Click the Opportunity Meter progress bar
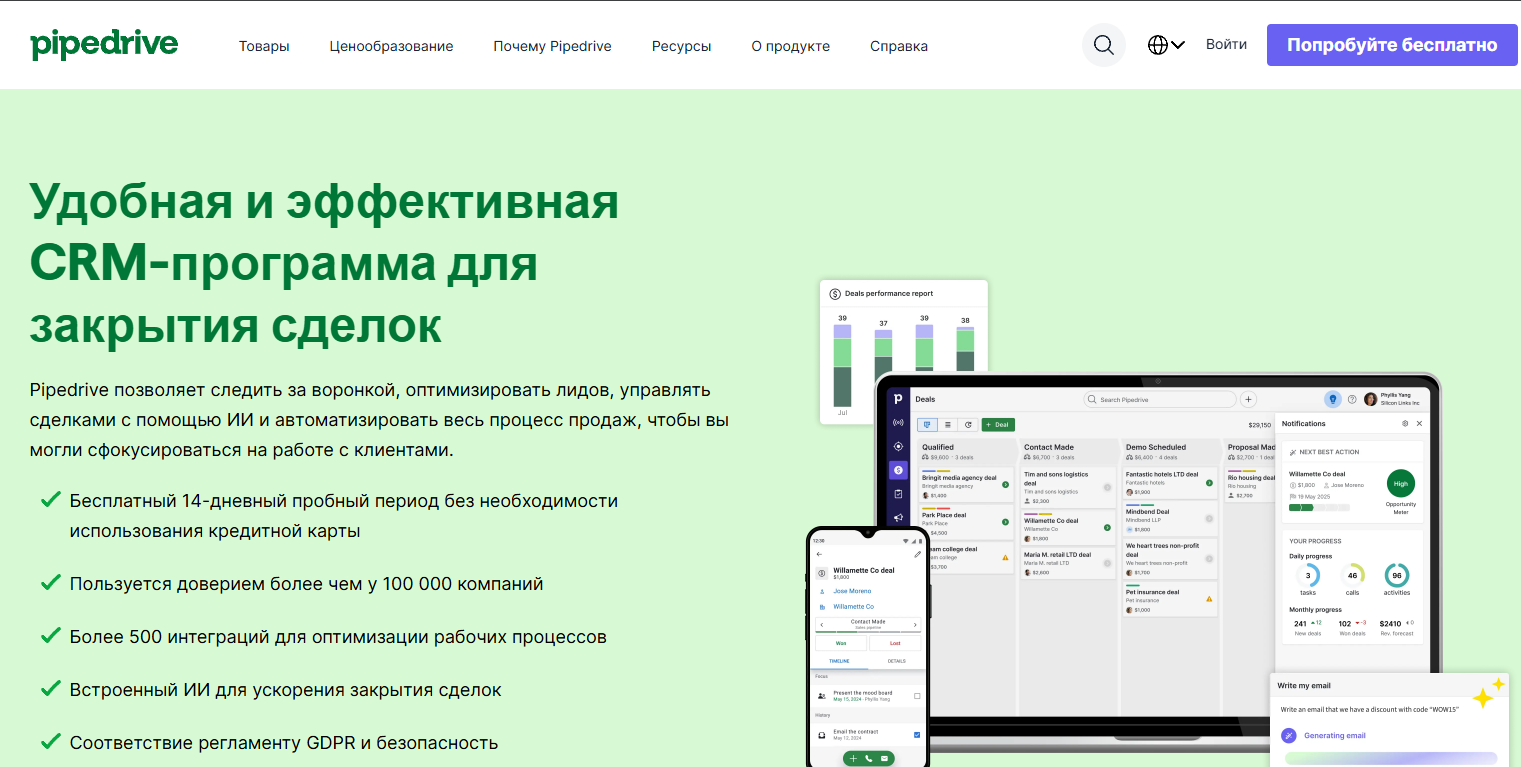 [x=1318, y=508]
